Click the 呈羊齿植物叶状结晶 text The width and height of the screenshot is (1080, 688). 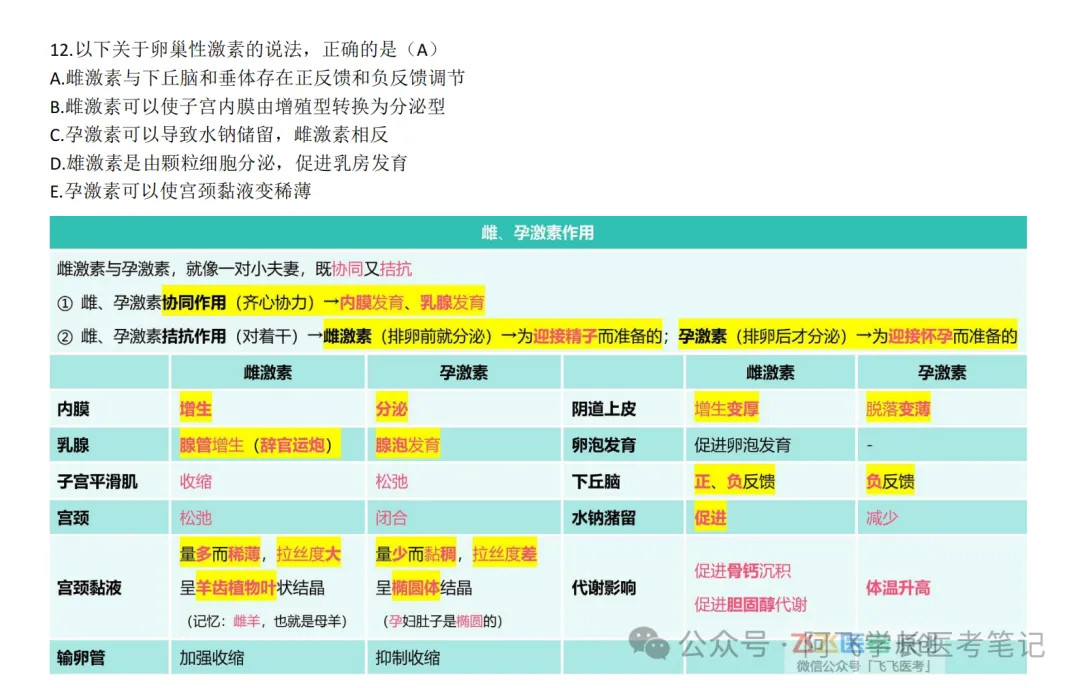pyautogui.click(x=252, y=587)
